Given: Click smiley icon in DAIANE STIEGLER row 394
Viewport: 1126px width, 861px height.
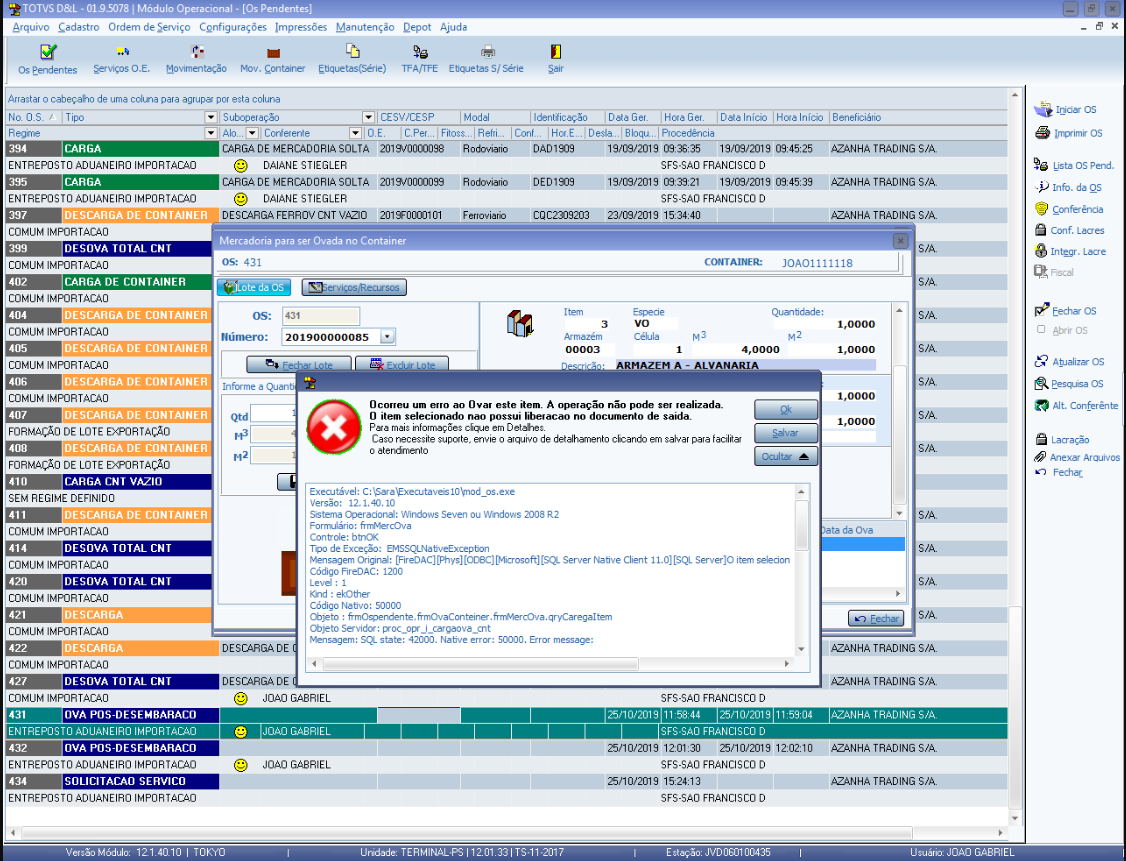Looking at the screenshot, I should pos(241,165).
